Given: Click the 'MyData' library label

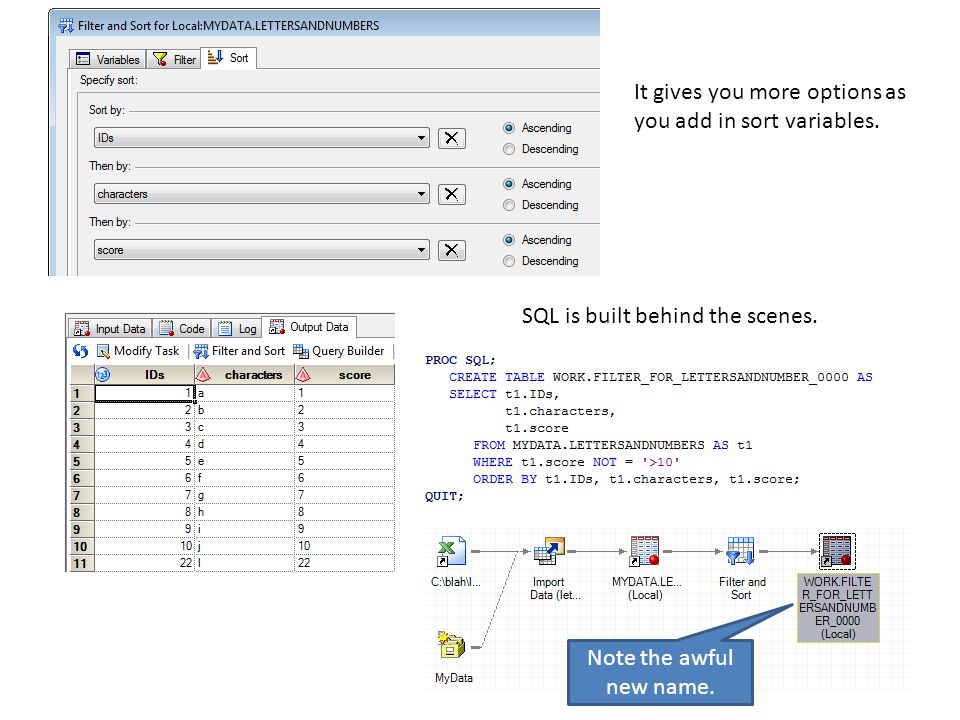Looking at the screenshot, I should (x=454, y=678).
